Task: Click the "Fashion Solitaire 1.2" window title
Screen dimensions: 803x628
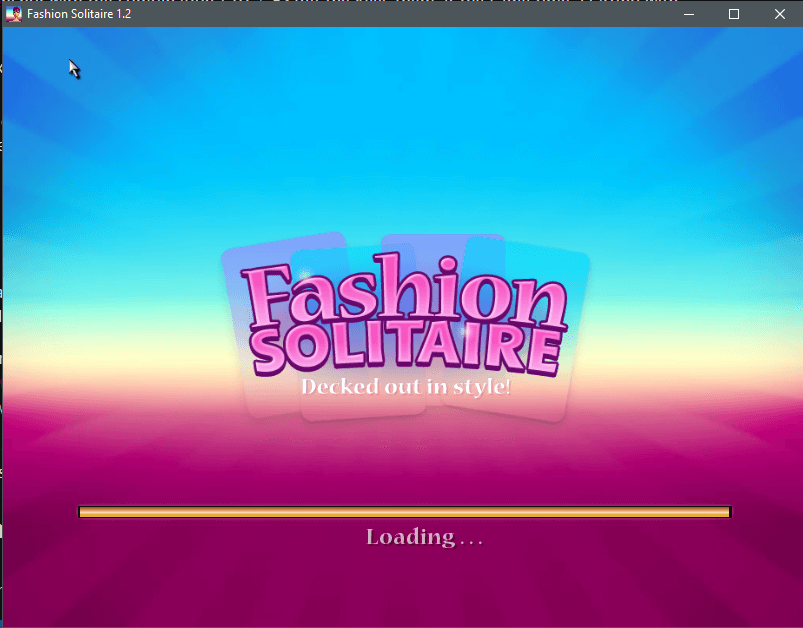Action: tap(79, 14)
